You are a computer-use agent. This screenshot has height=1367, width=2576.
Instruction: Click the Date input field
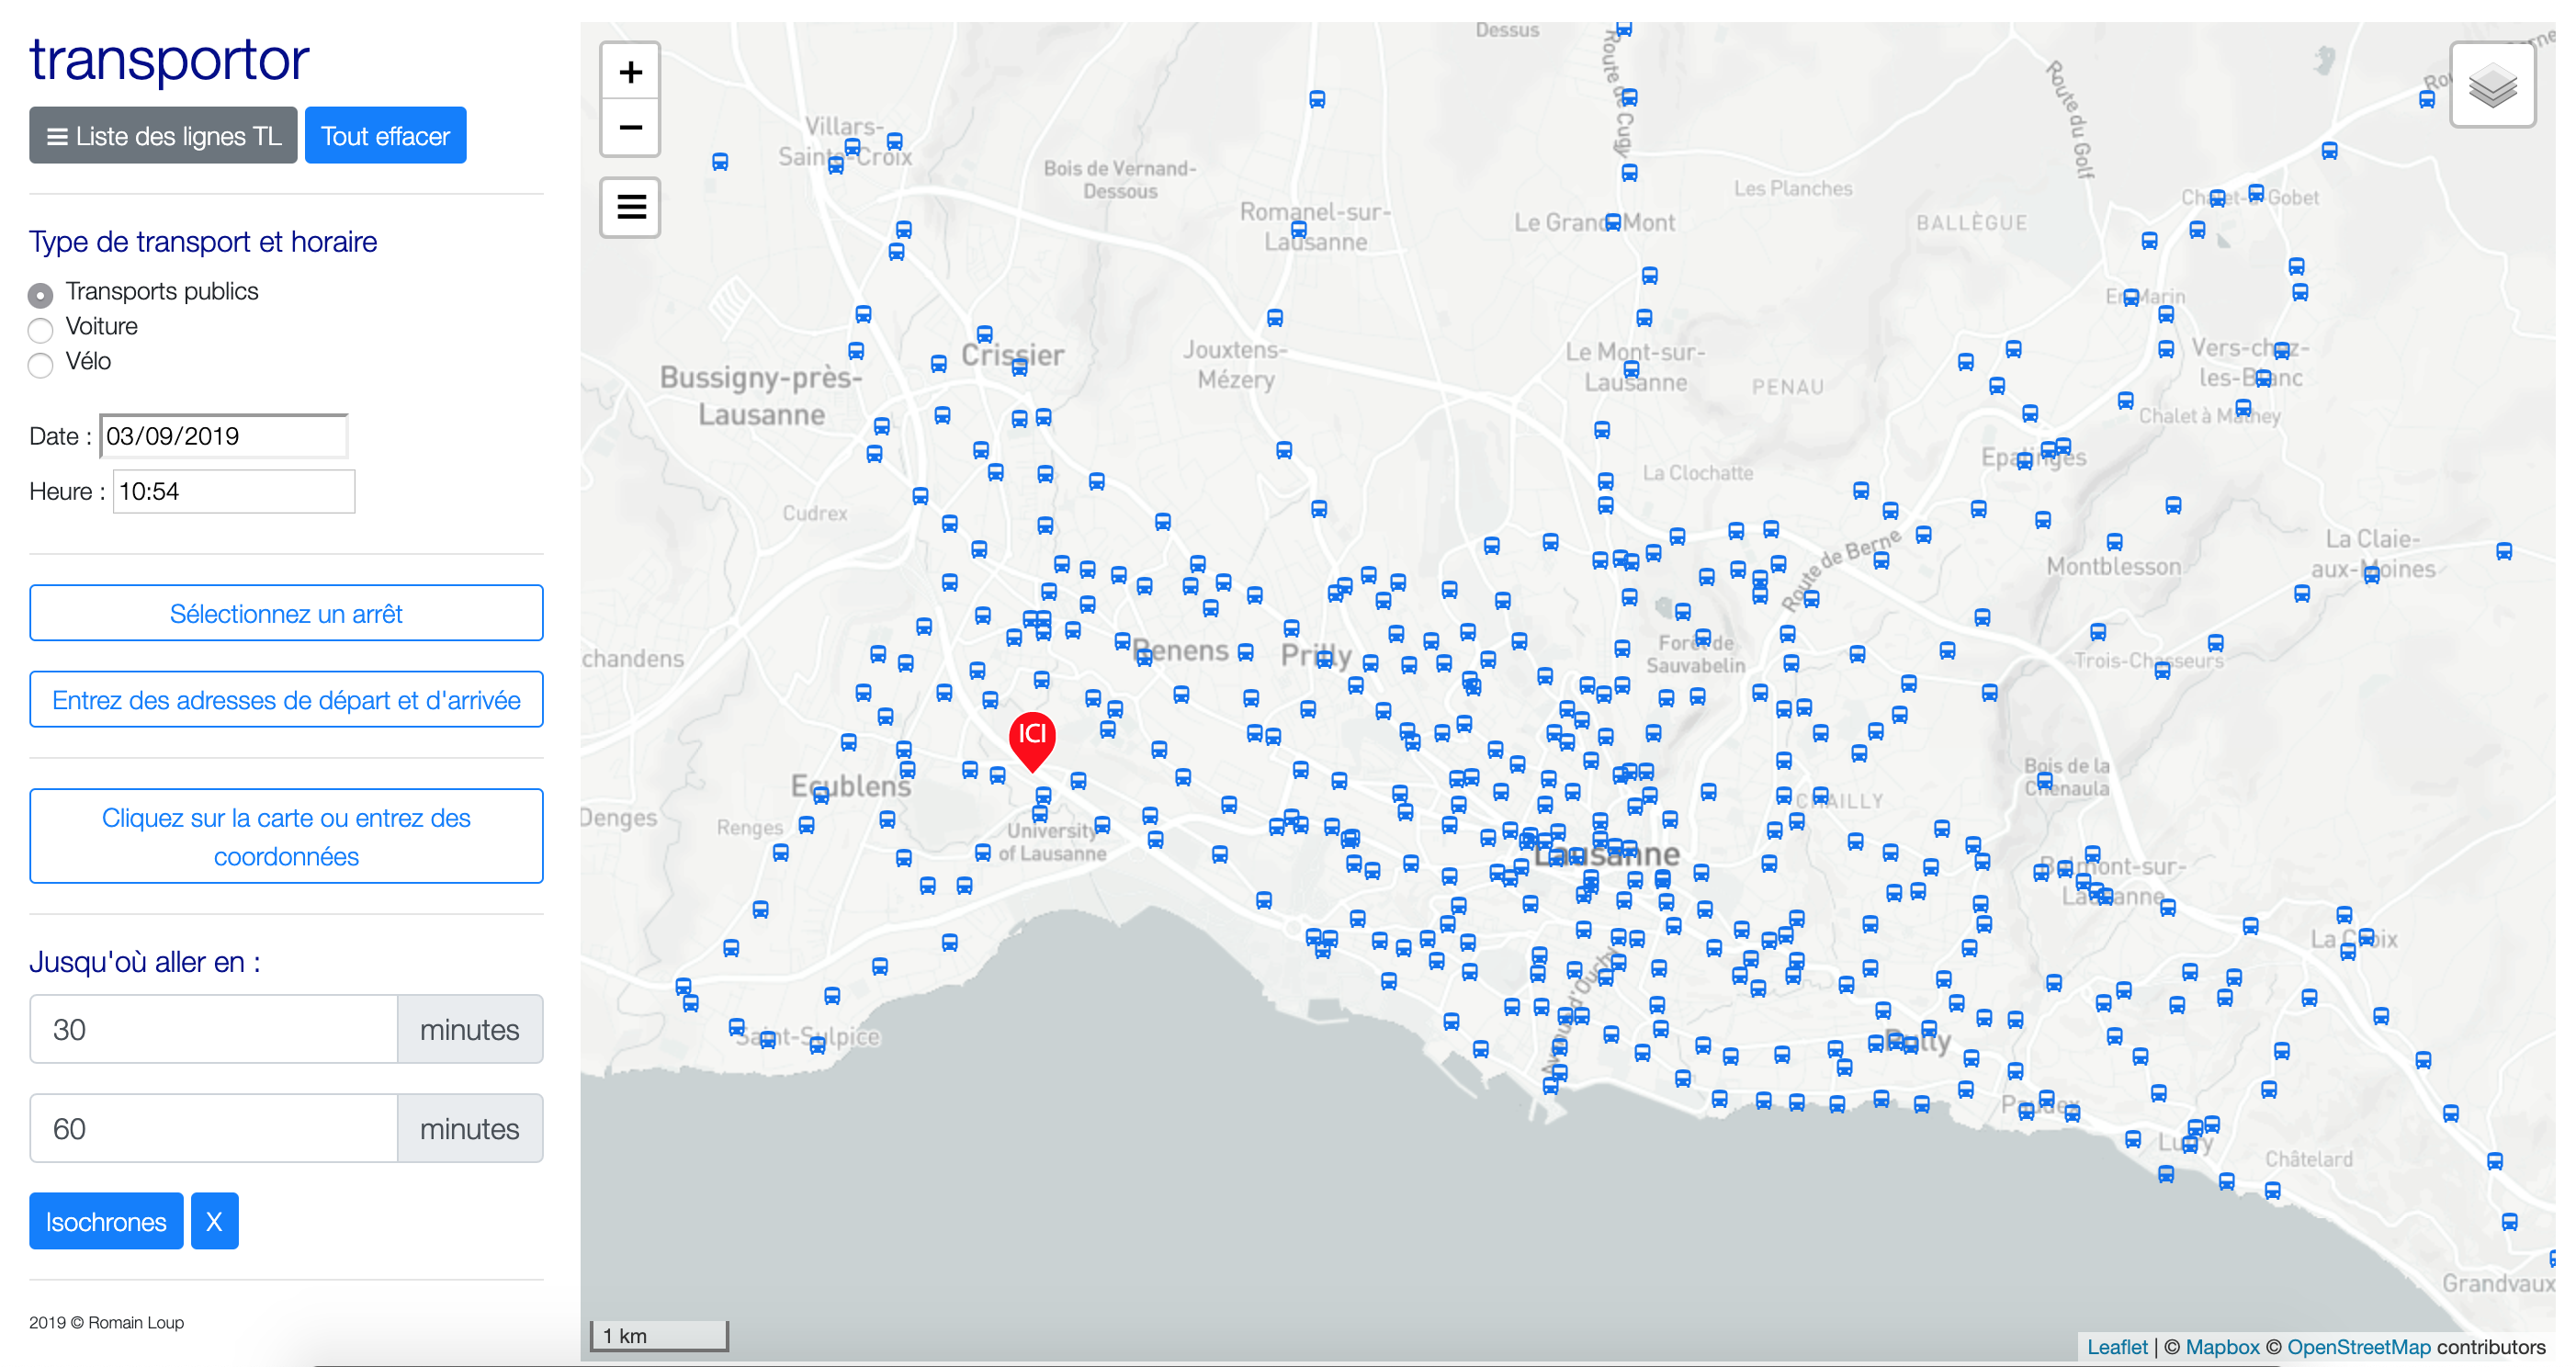point(223,436)
